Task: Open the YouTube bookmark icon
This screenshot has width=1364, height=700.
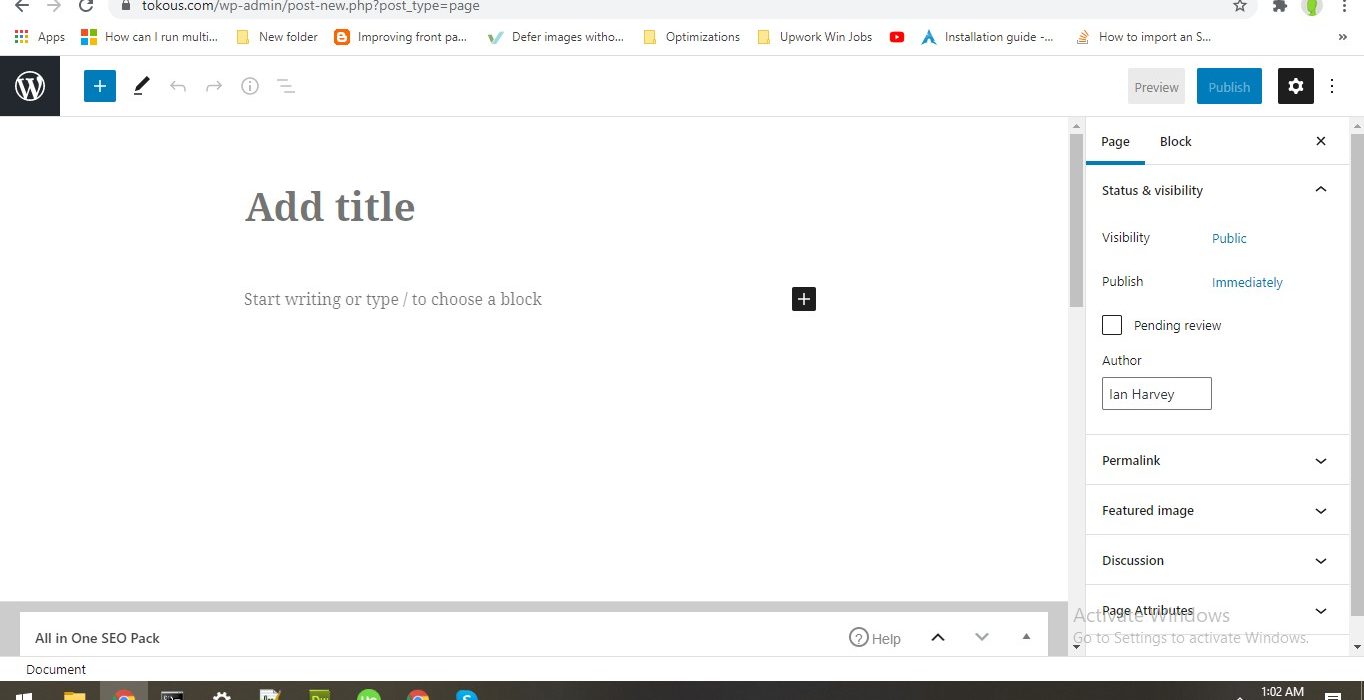Action: click(x=897, y=37)
